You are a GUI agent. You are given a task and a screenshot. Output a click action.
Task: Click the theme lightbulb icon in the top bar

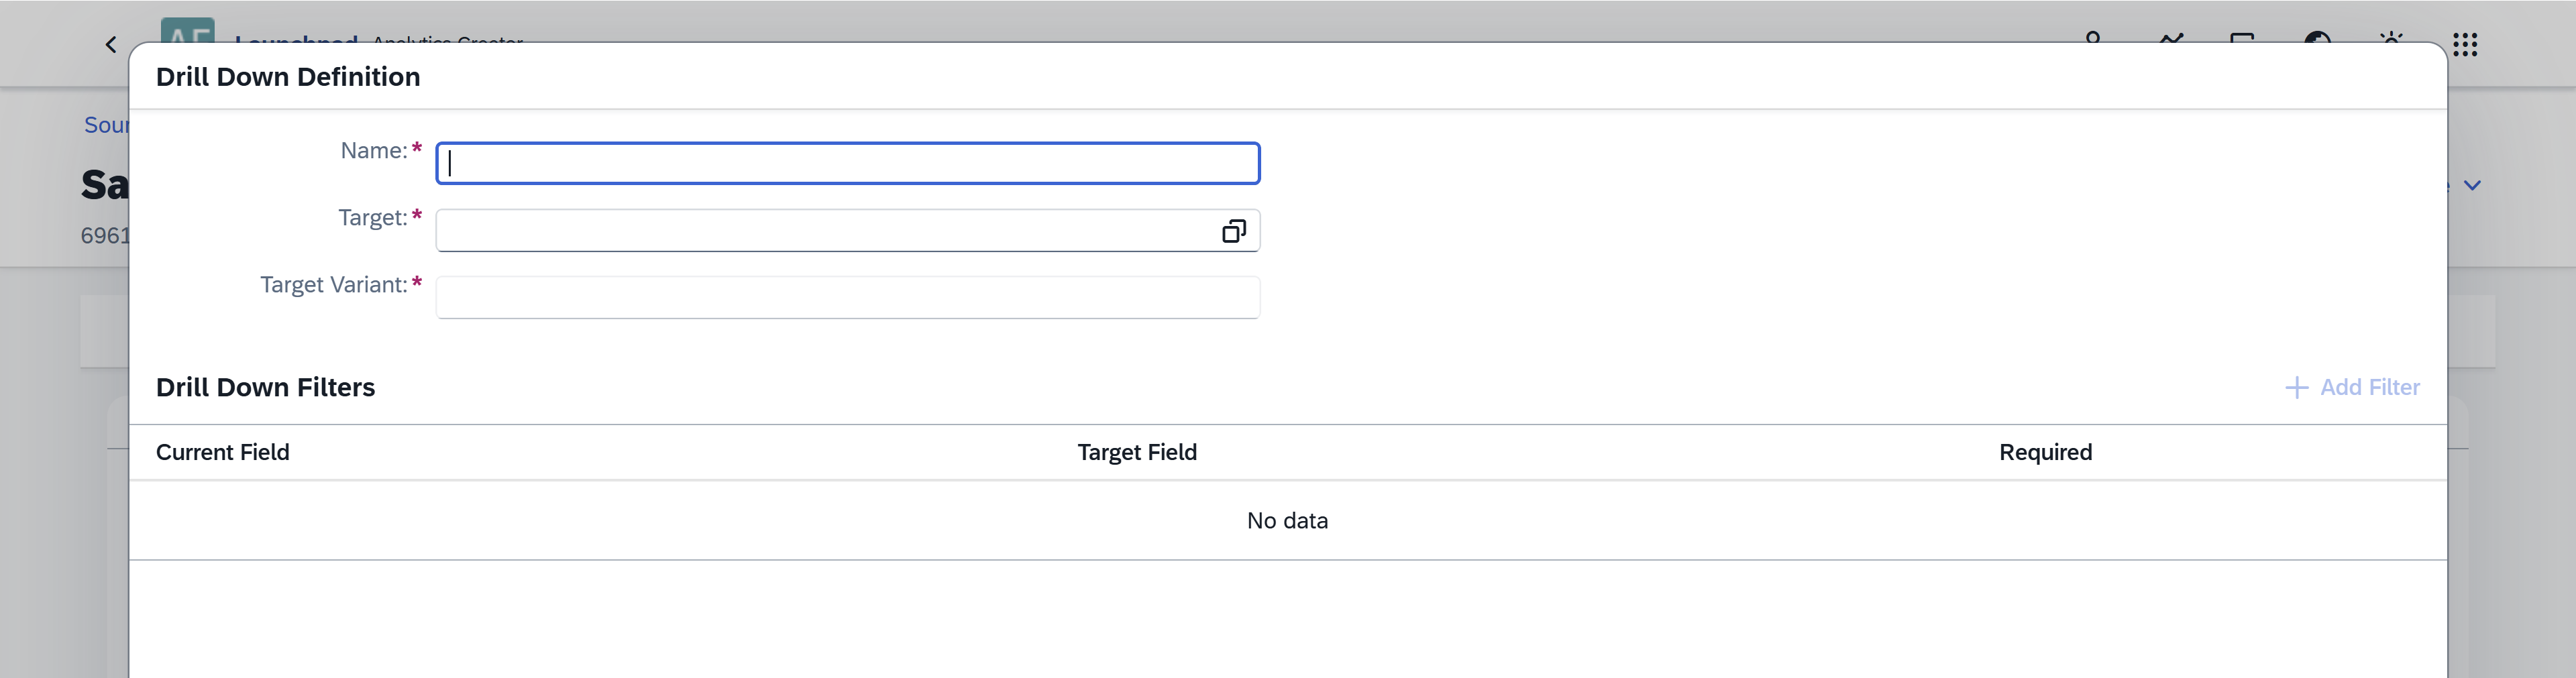[x=2392, y=42]
